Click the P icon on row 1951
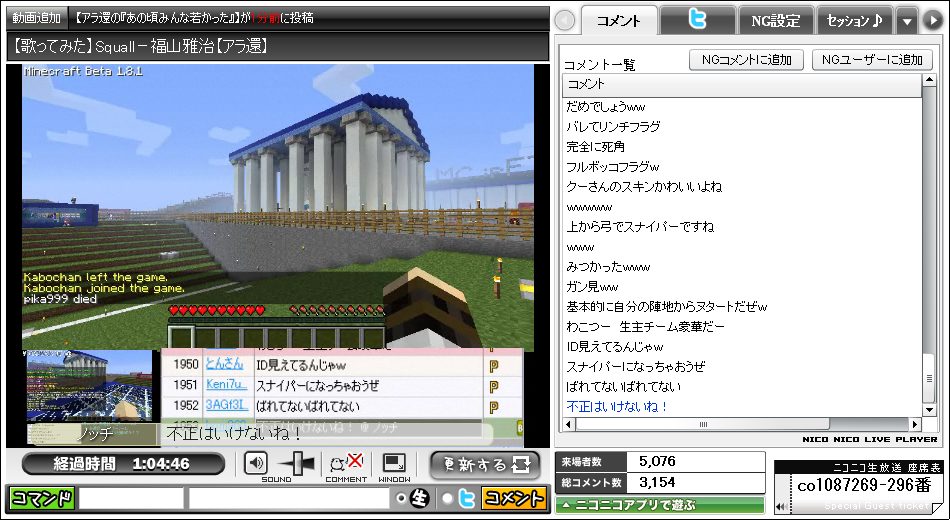This screenshot has height=520, width=950. coord(494,386)
